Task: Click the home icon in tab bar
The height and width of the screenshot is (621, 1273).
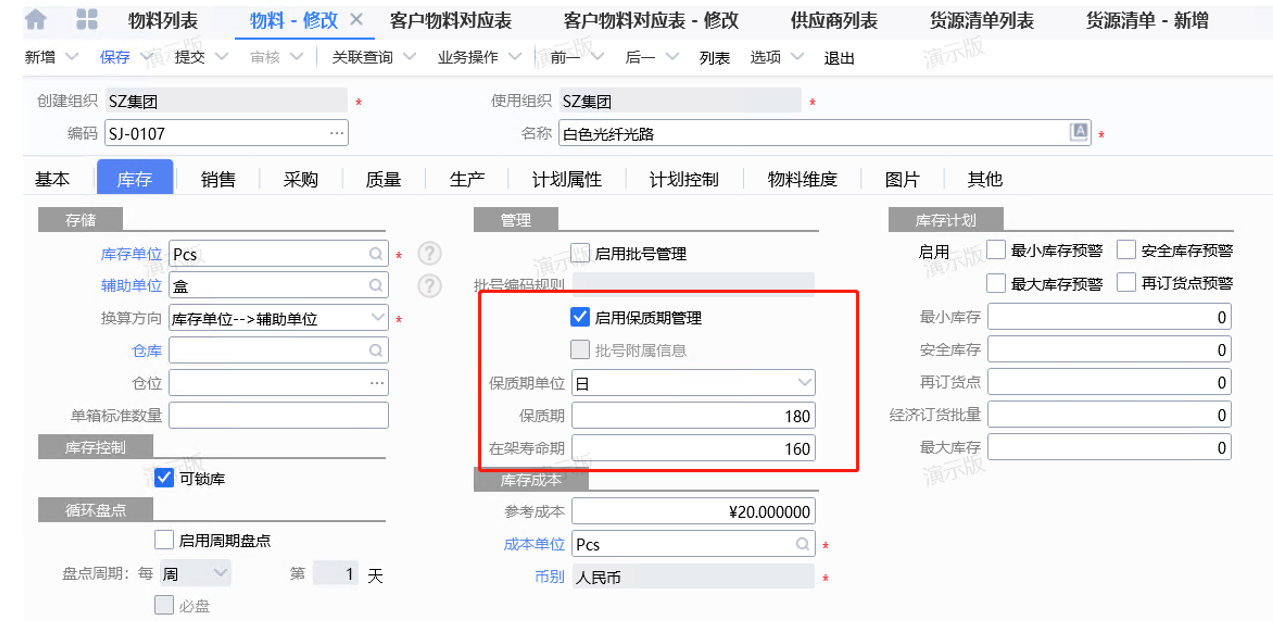Action: 36,20
